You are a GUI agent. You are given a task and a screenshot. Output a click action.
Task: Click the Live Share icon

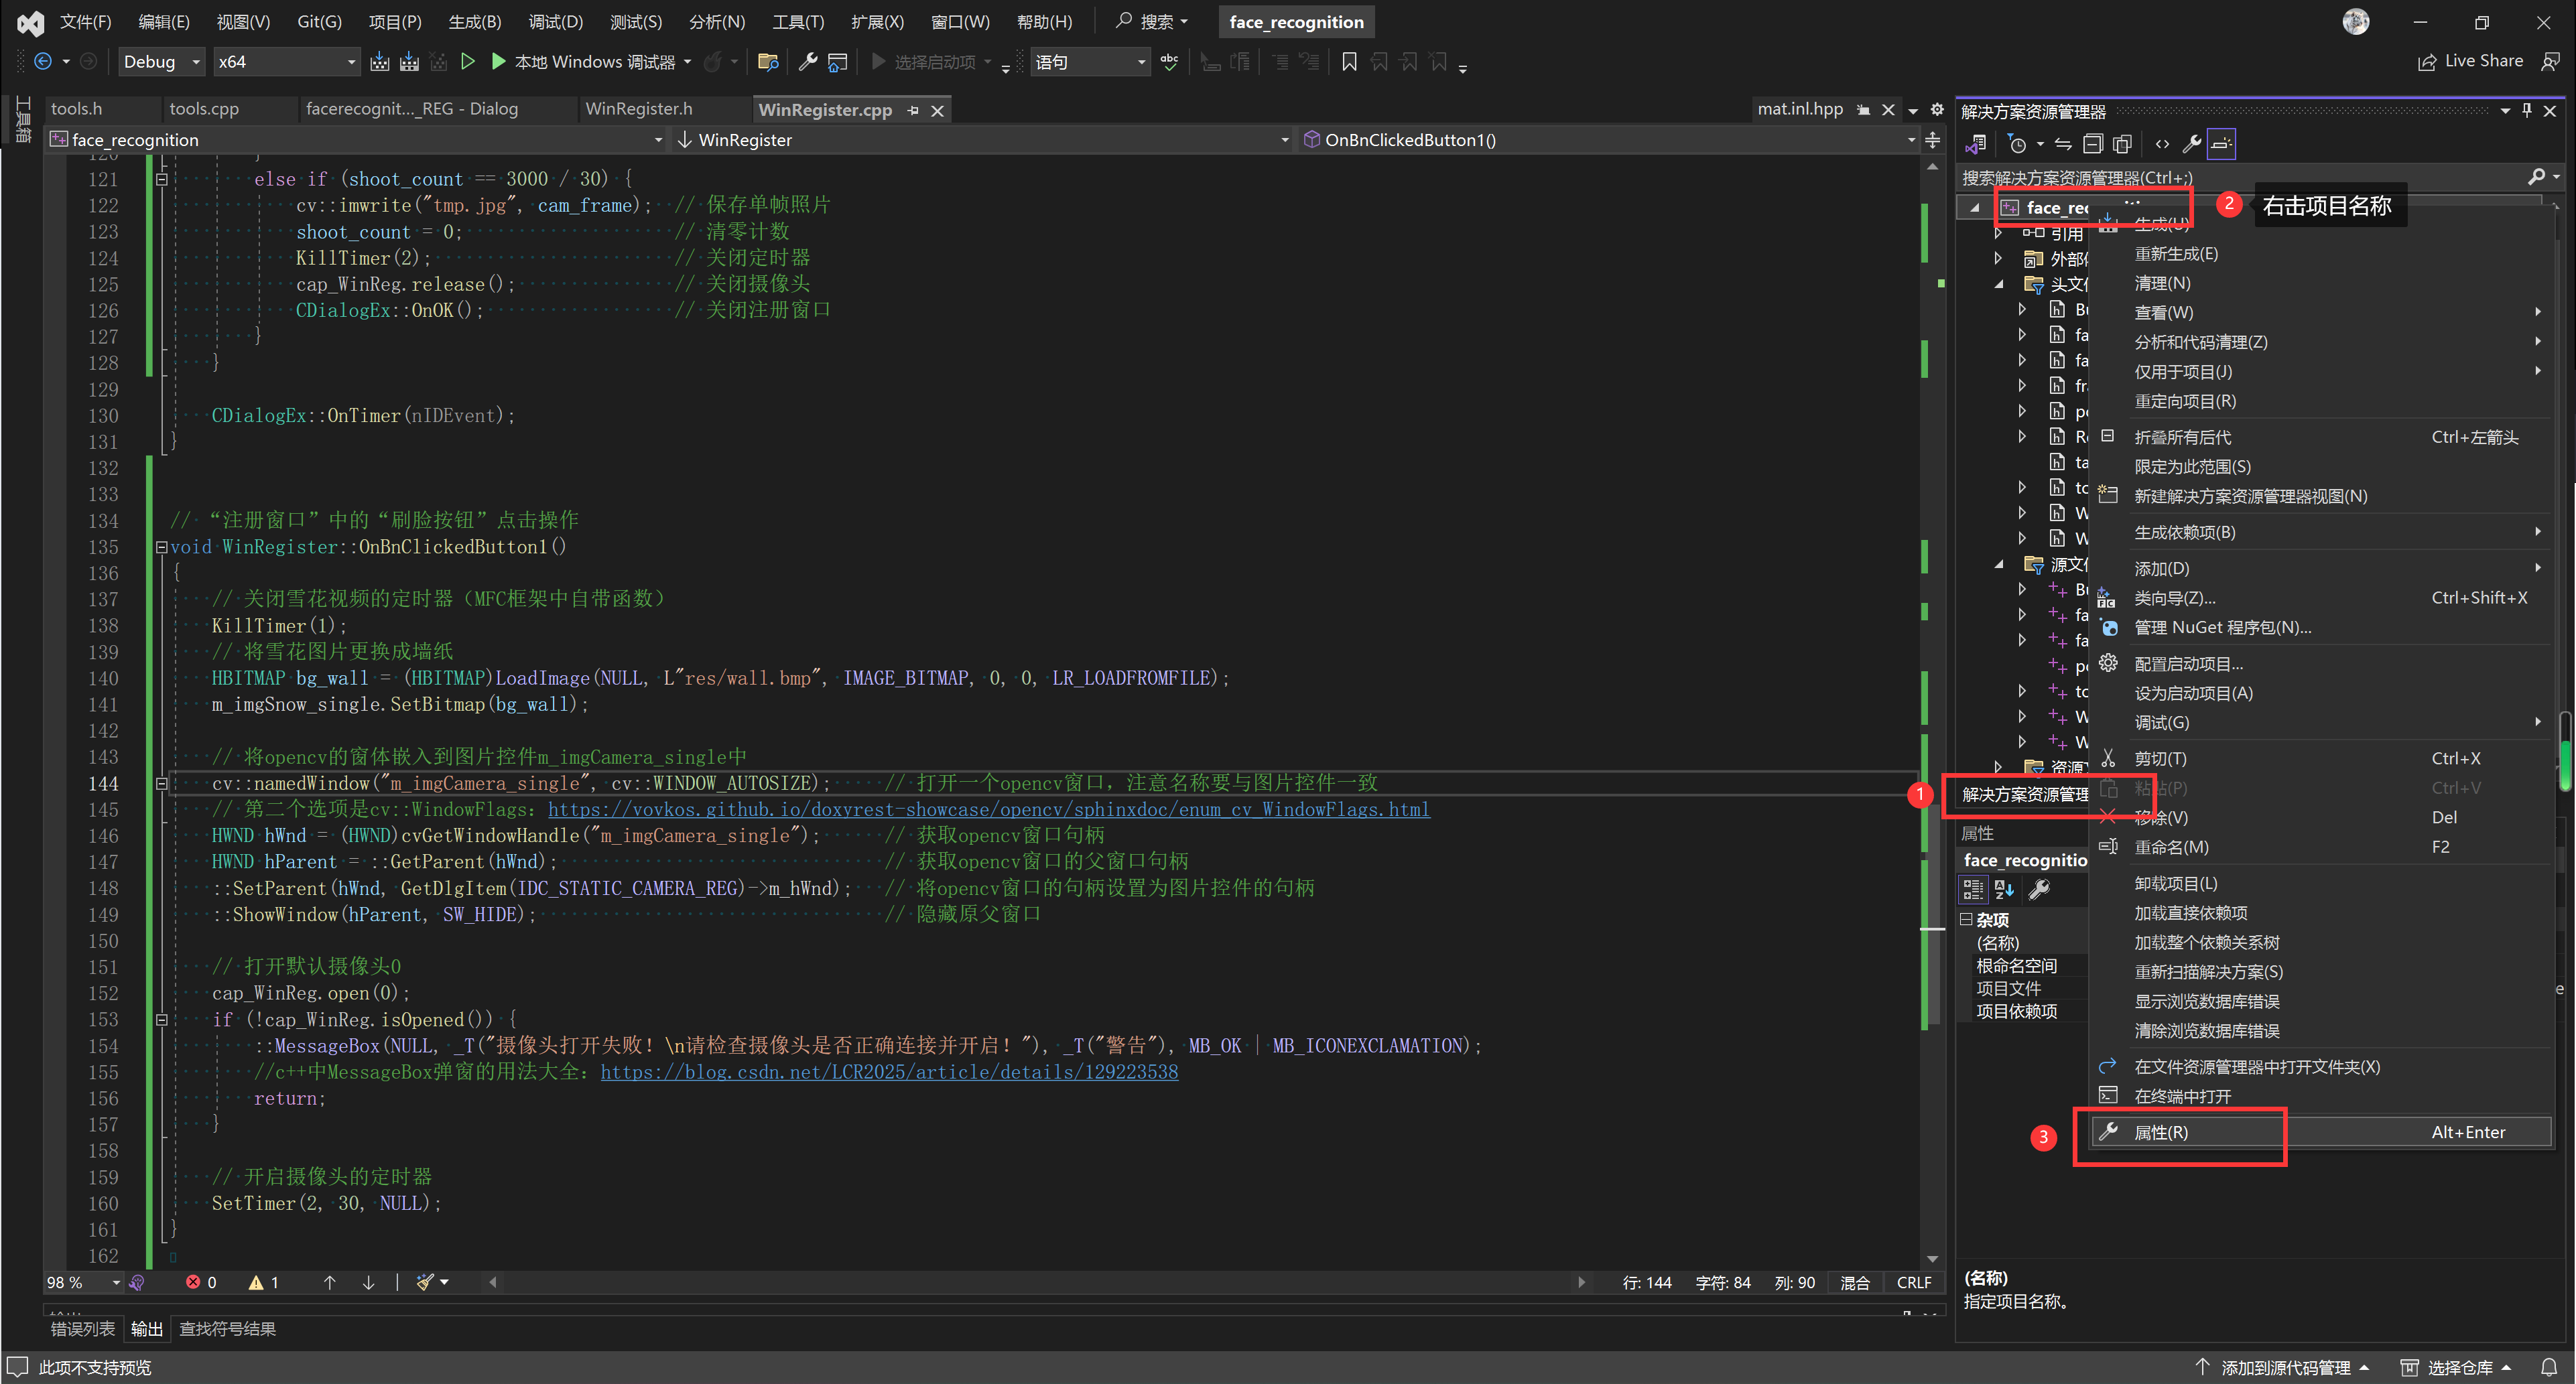point(2427,62)
